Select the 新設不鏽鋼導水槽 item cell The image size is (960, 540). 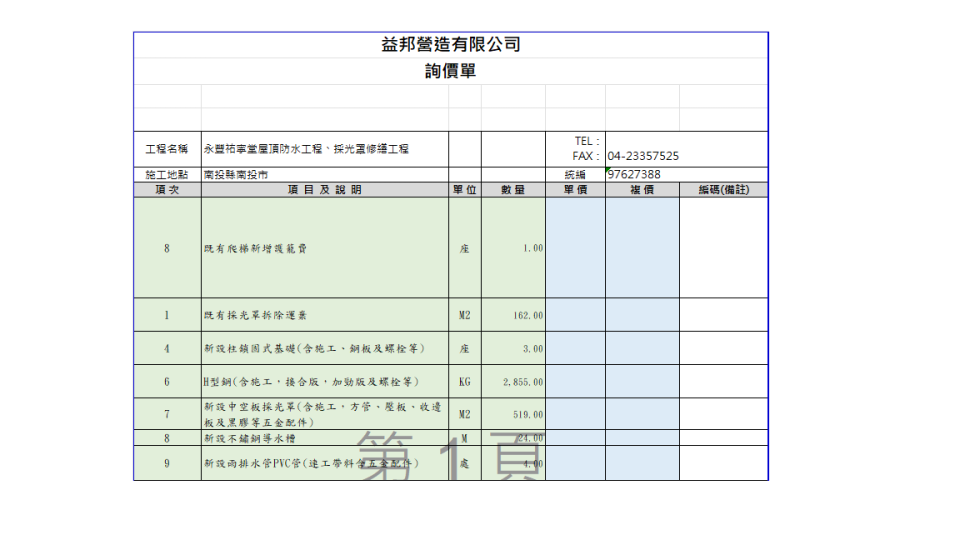click(324, 438)
